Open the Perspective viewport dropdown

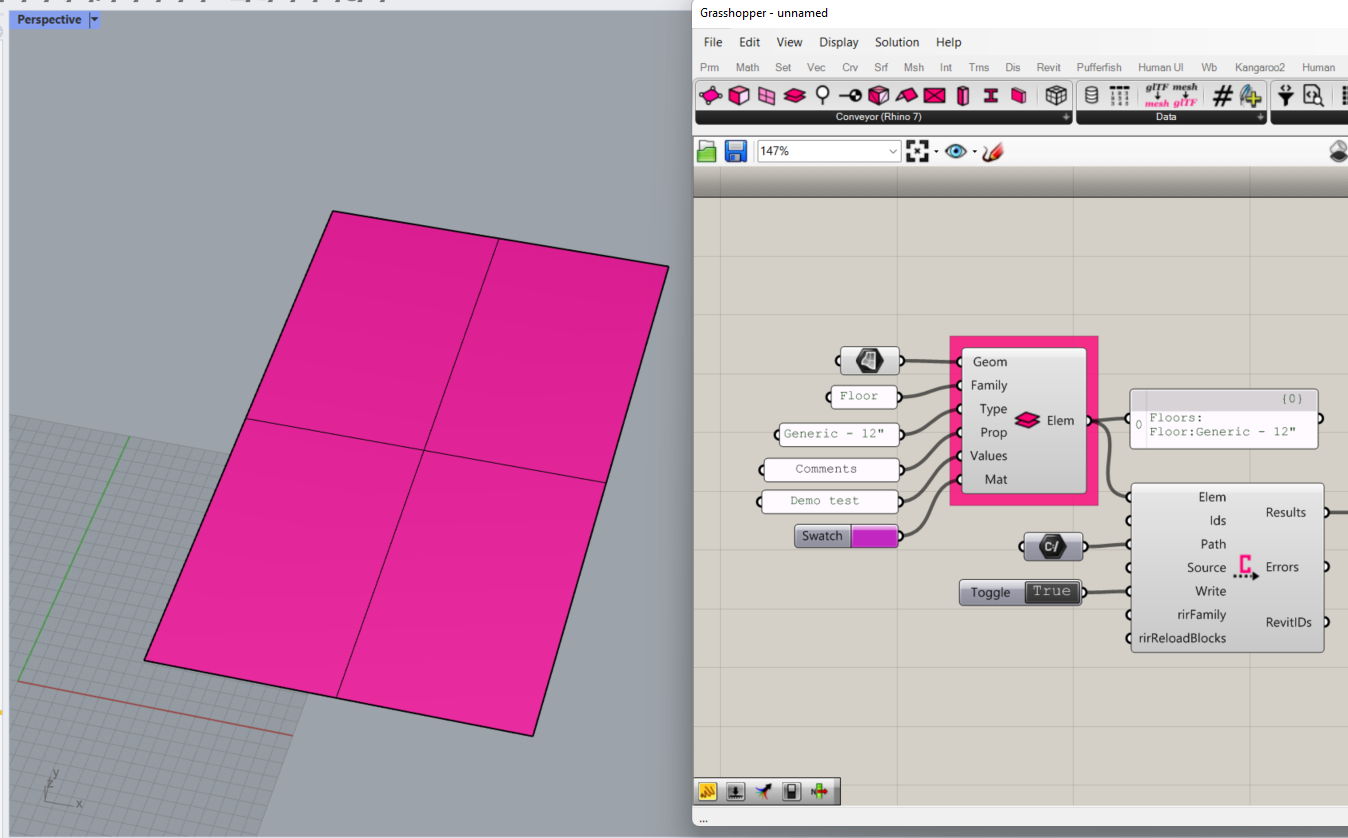tap(94, 19)
